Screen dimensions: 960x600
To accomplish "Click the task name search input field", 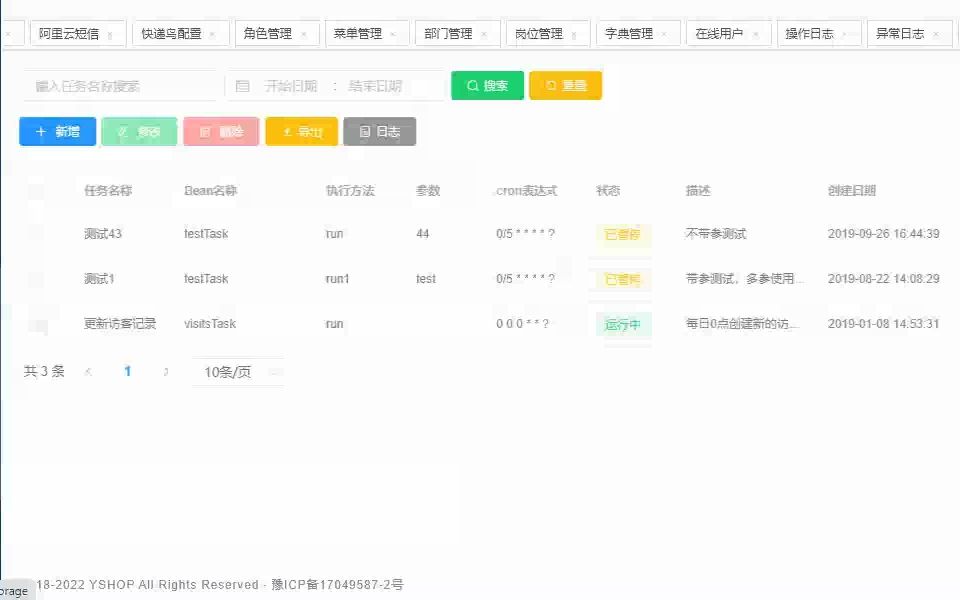I will click(x=120, y=86).
